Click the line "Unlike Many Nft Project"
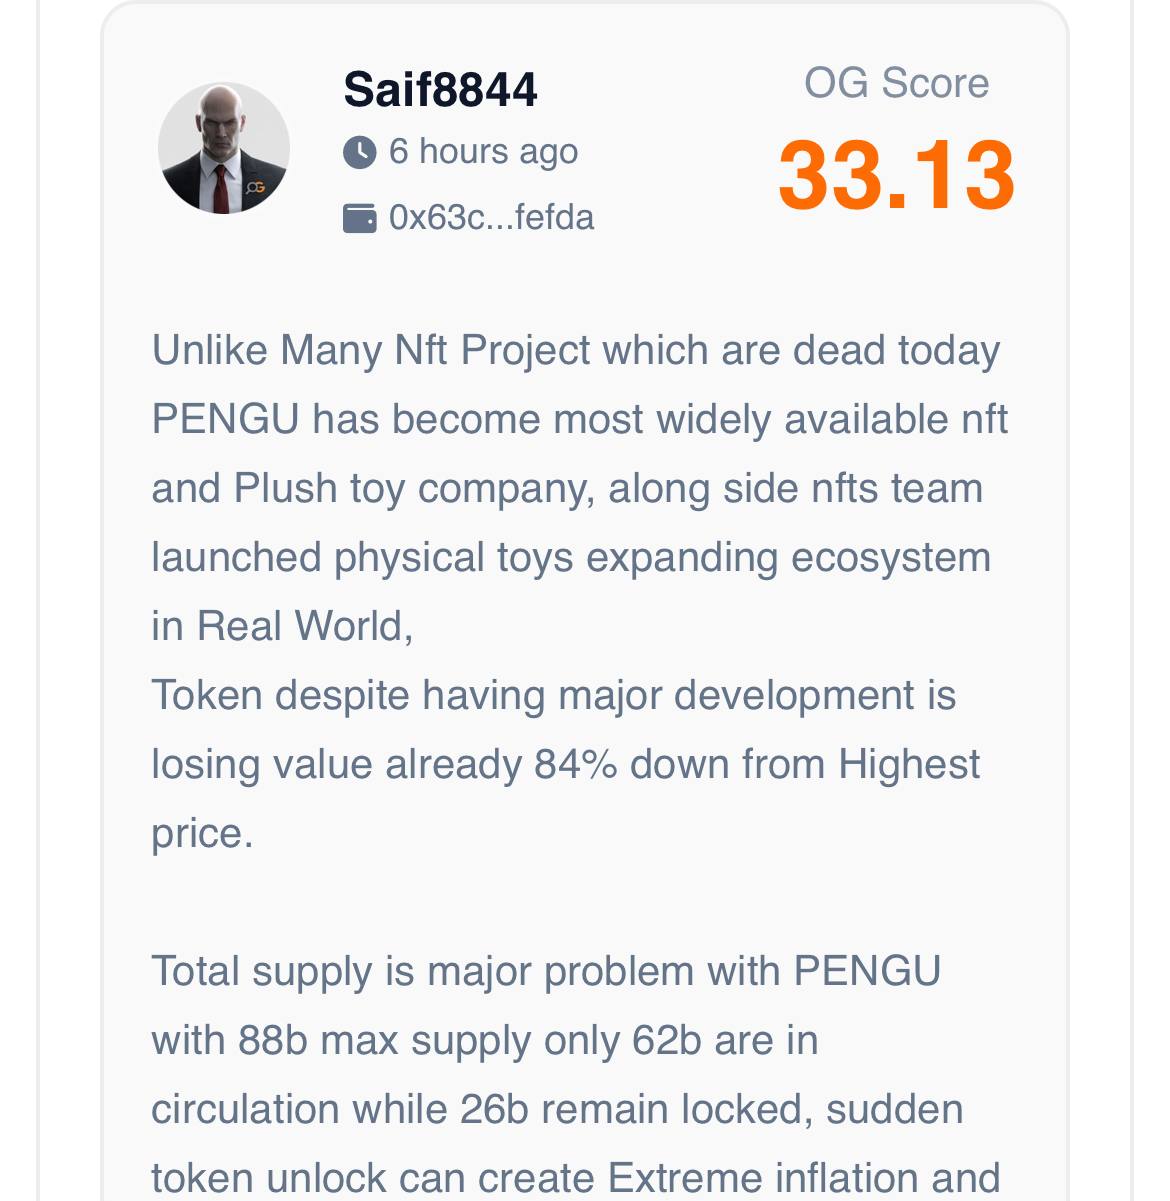This screenshot has width=1170, height=1201. pyautogui.click(x=576, y=351)
